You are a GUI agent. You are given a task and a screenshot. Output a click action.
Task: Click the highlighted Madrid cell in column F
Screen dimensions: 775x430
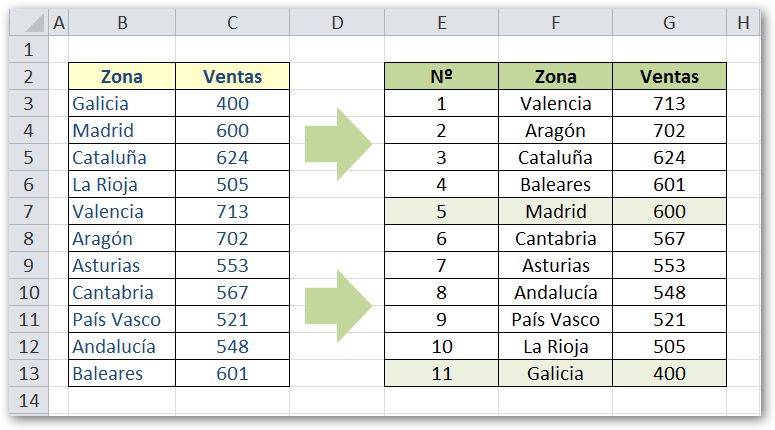(x=556, y=211)
